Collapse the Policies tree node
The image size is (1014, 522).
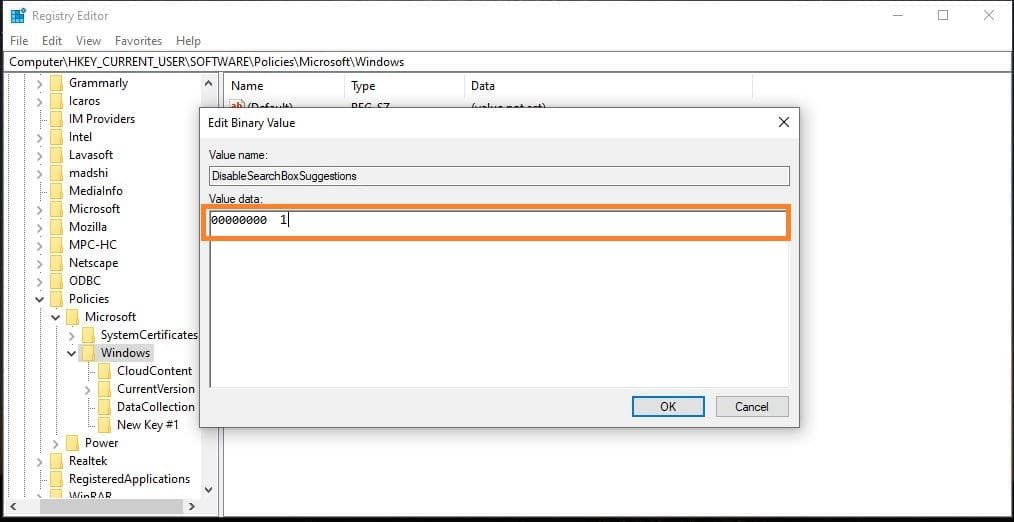coord(40,299)
